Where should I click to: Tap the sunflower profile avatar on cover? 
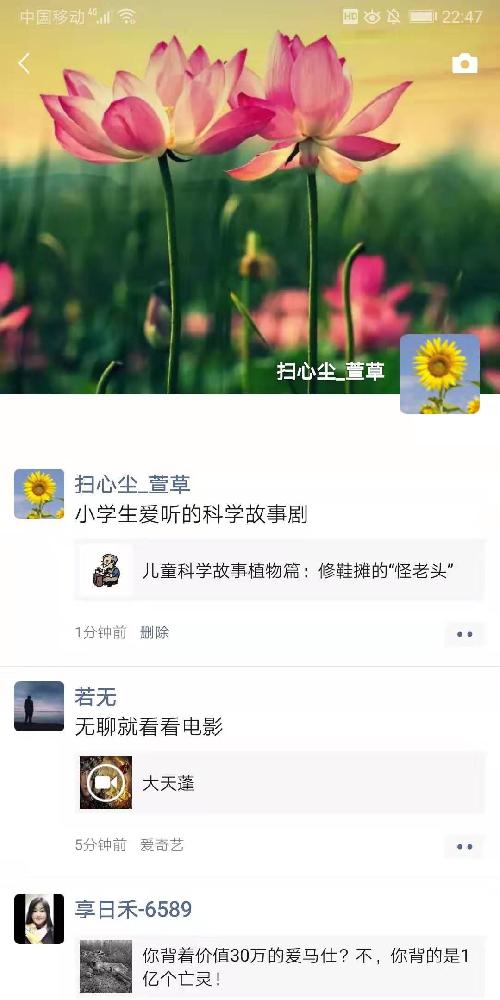(x=439, y=374)
